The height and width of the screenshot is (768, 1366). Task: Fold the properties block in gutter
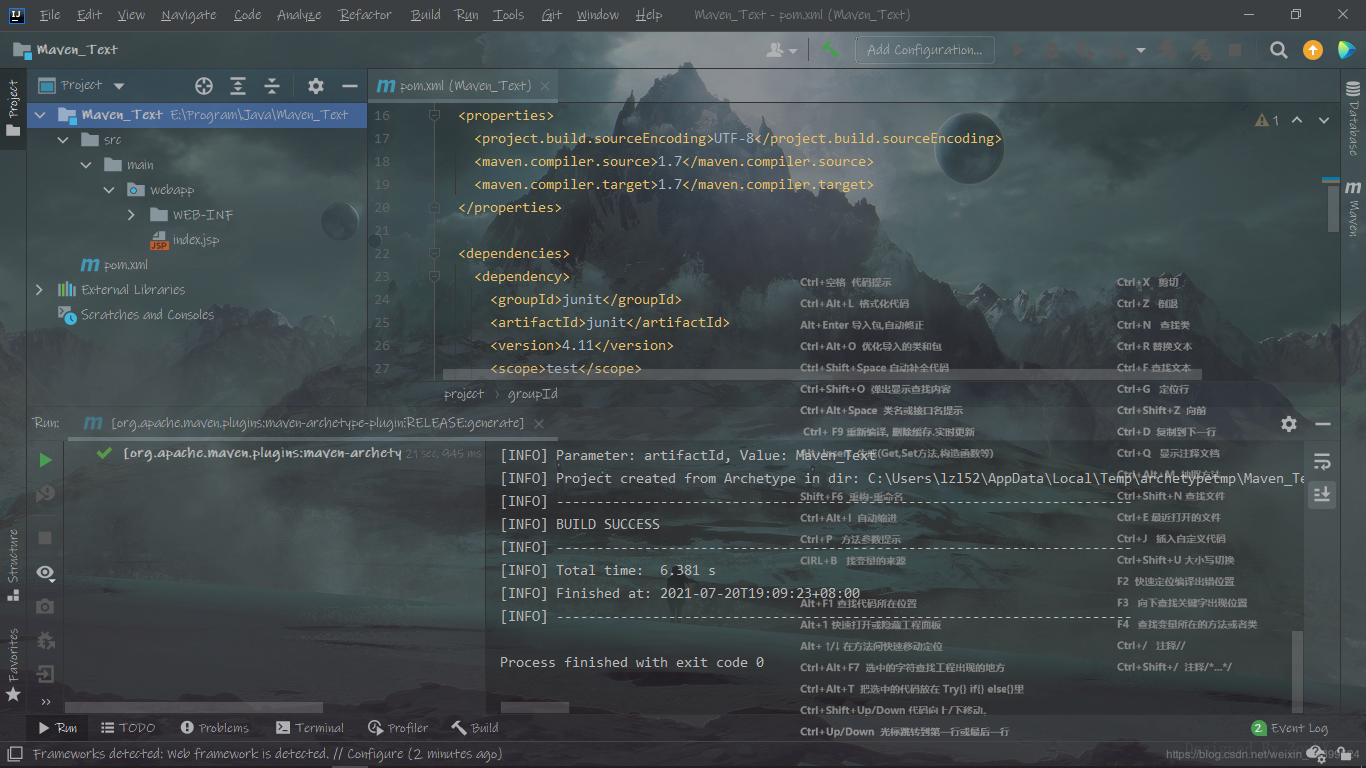click(434, 115)
